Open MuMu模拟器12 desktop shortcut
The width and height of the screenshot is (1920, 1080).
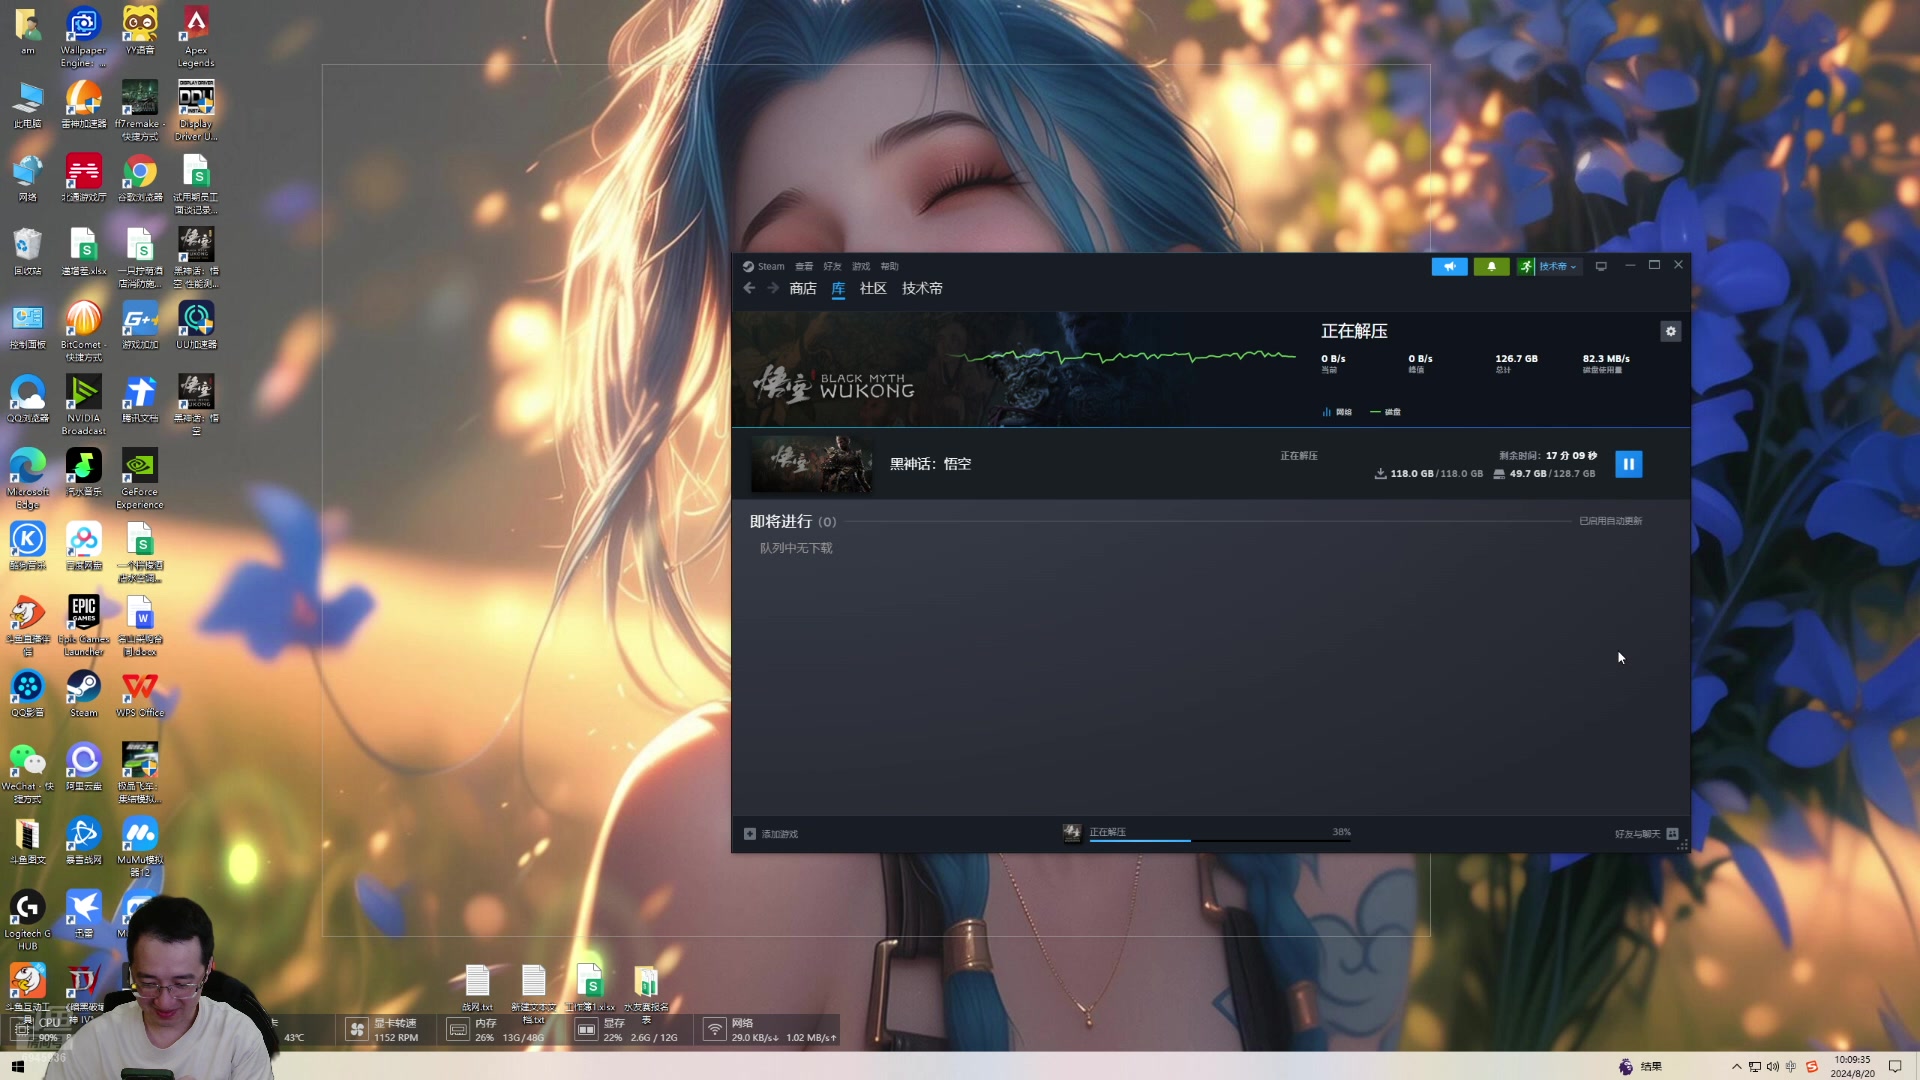pyautogui.click(x=140, y=847)
